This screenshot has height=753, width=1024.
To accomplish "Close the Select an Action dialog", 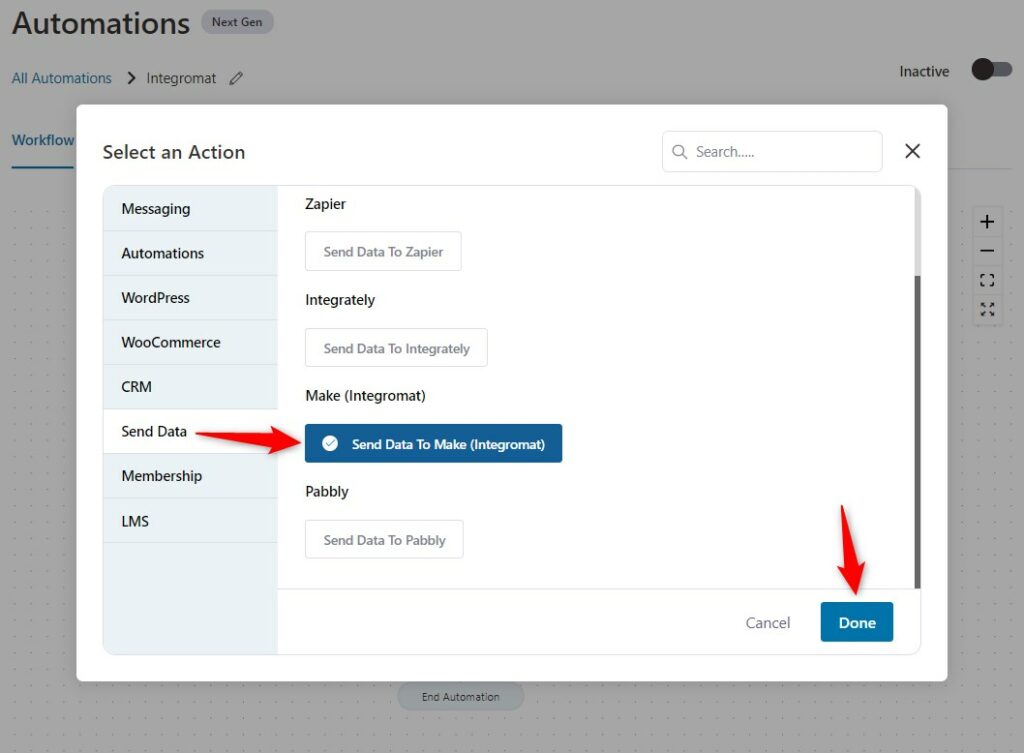I will pyautogui.click(x=912, y=152).
